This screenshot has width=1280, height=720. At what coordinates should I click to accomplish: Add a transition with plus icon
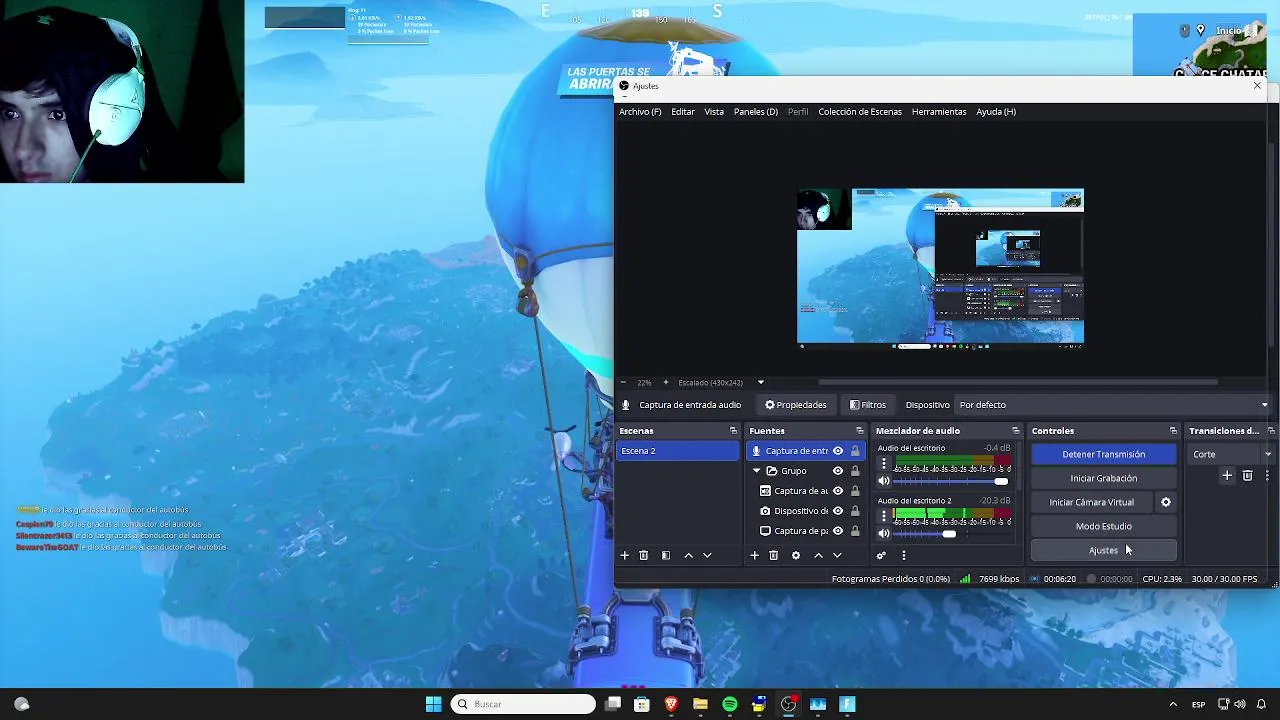(x=1227, y=476)
